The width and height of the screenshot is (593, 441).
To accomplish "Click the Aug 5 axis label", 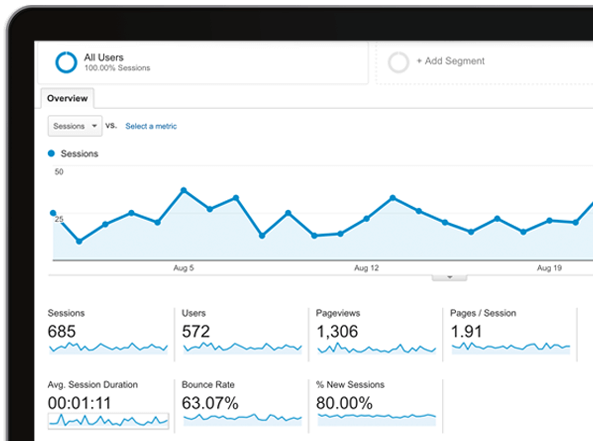I will pyautogui.click(x=183, y=268).
